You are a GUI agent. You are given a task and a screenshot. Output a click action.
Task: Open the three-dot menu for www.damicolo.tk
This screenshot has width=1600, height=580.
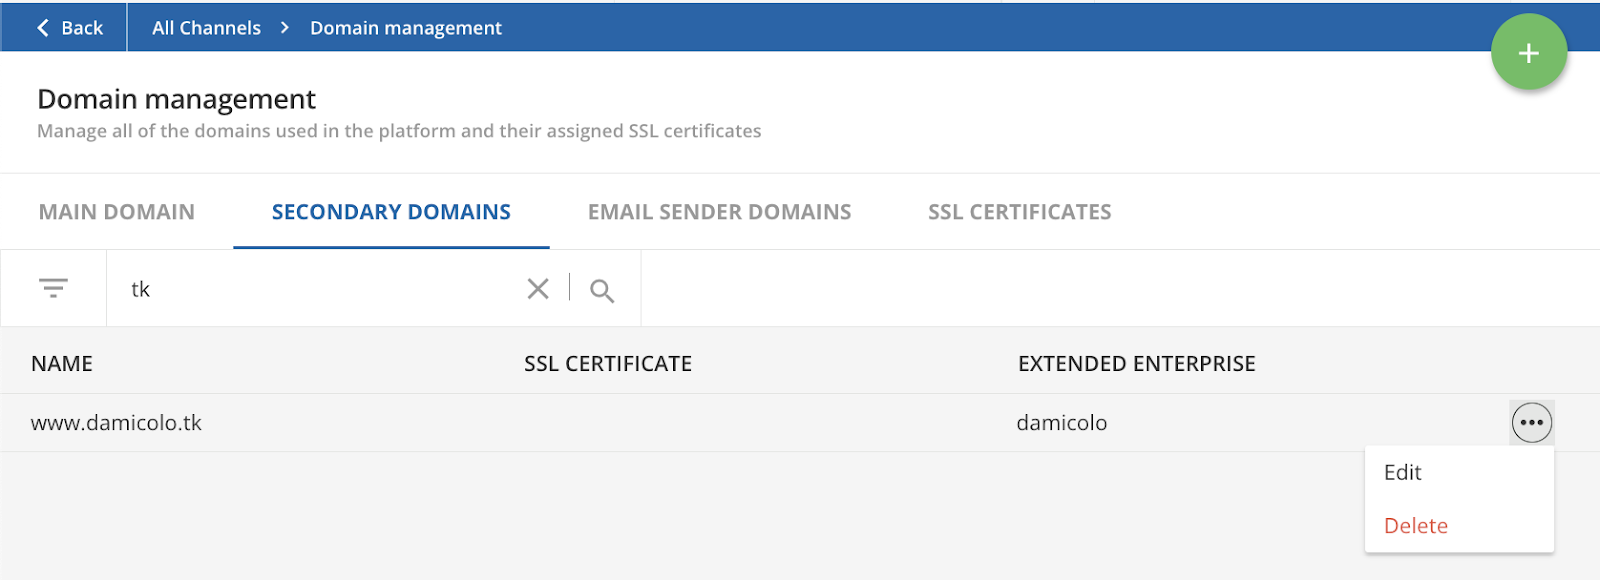point(1531,422)
